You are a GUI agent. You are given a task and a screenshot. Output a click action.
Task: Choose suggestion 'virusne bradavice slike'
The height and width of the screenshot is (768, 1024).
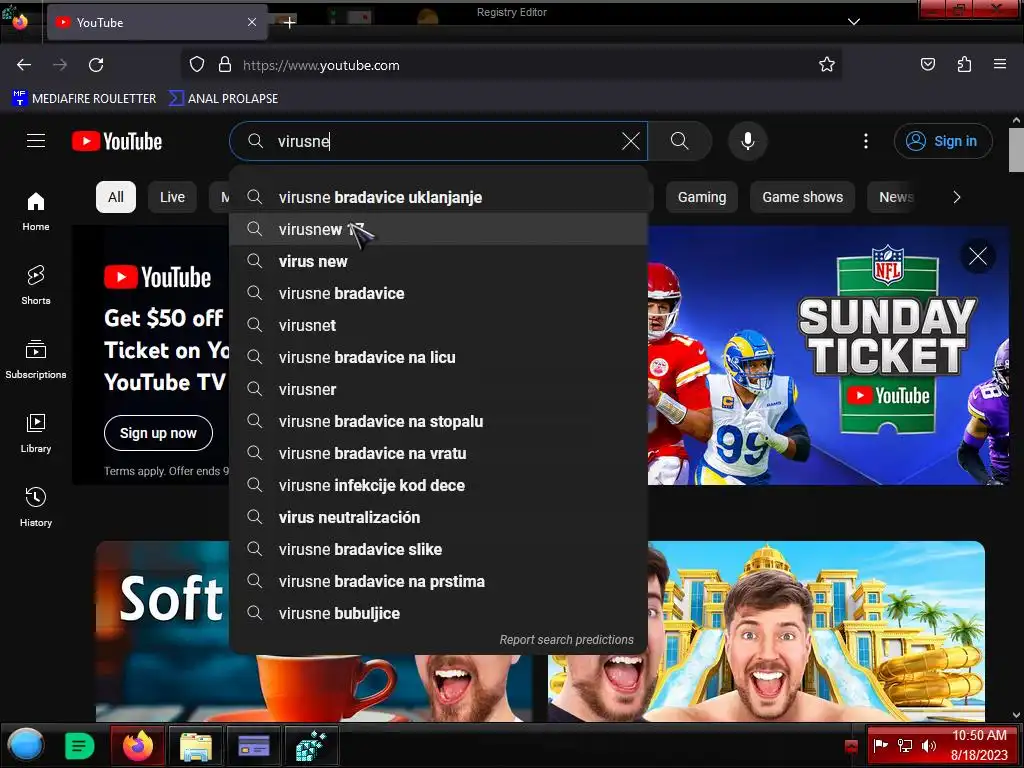click(439, 549)
